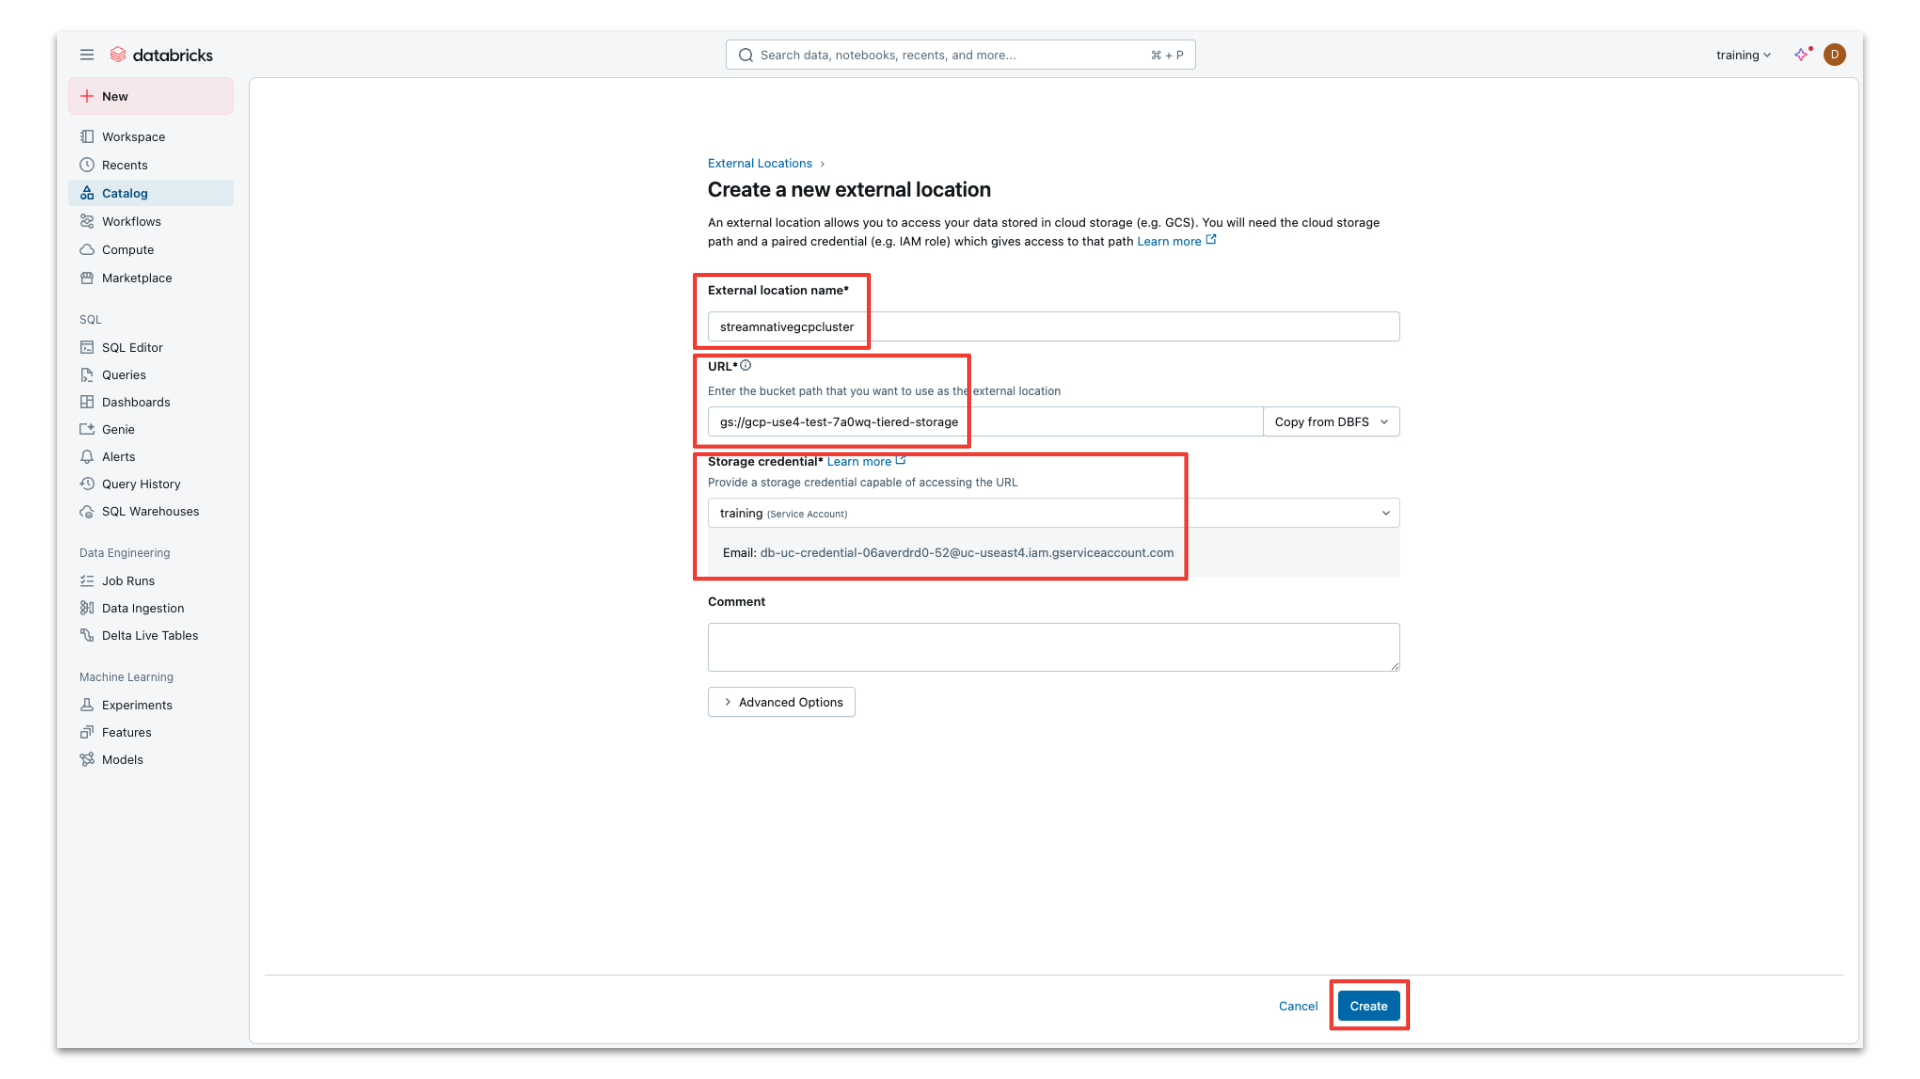The height and width of the screenshot is (1079, 1920).
Task: Open the Marketplace page
Action: (x=136, y=279)
